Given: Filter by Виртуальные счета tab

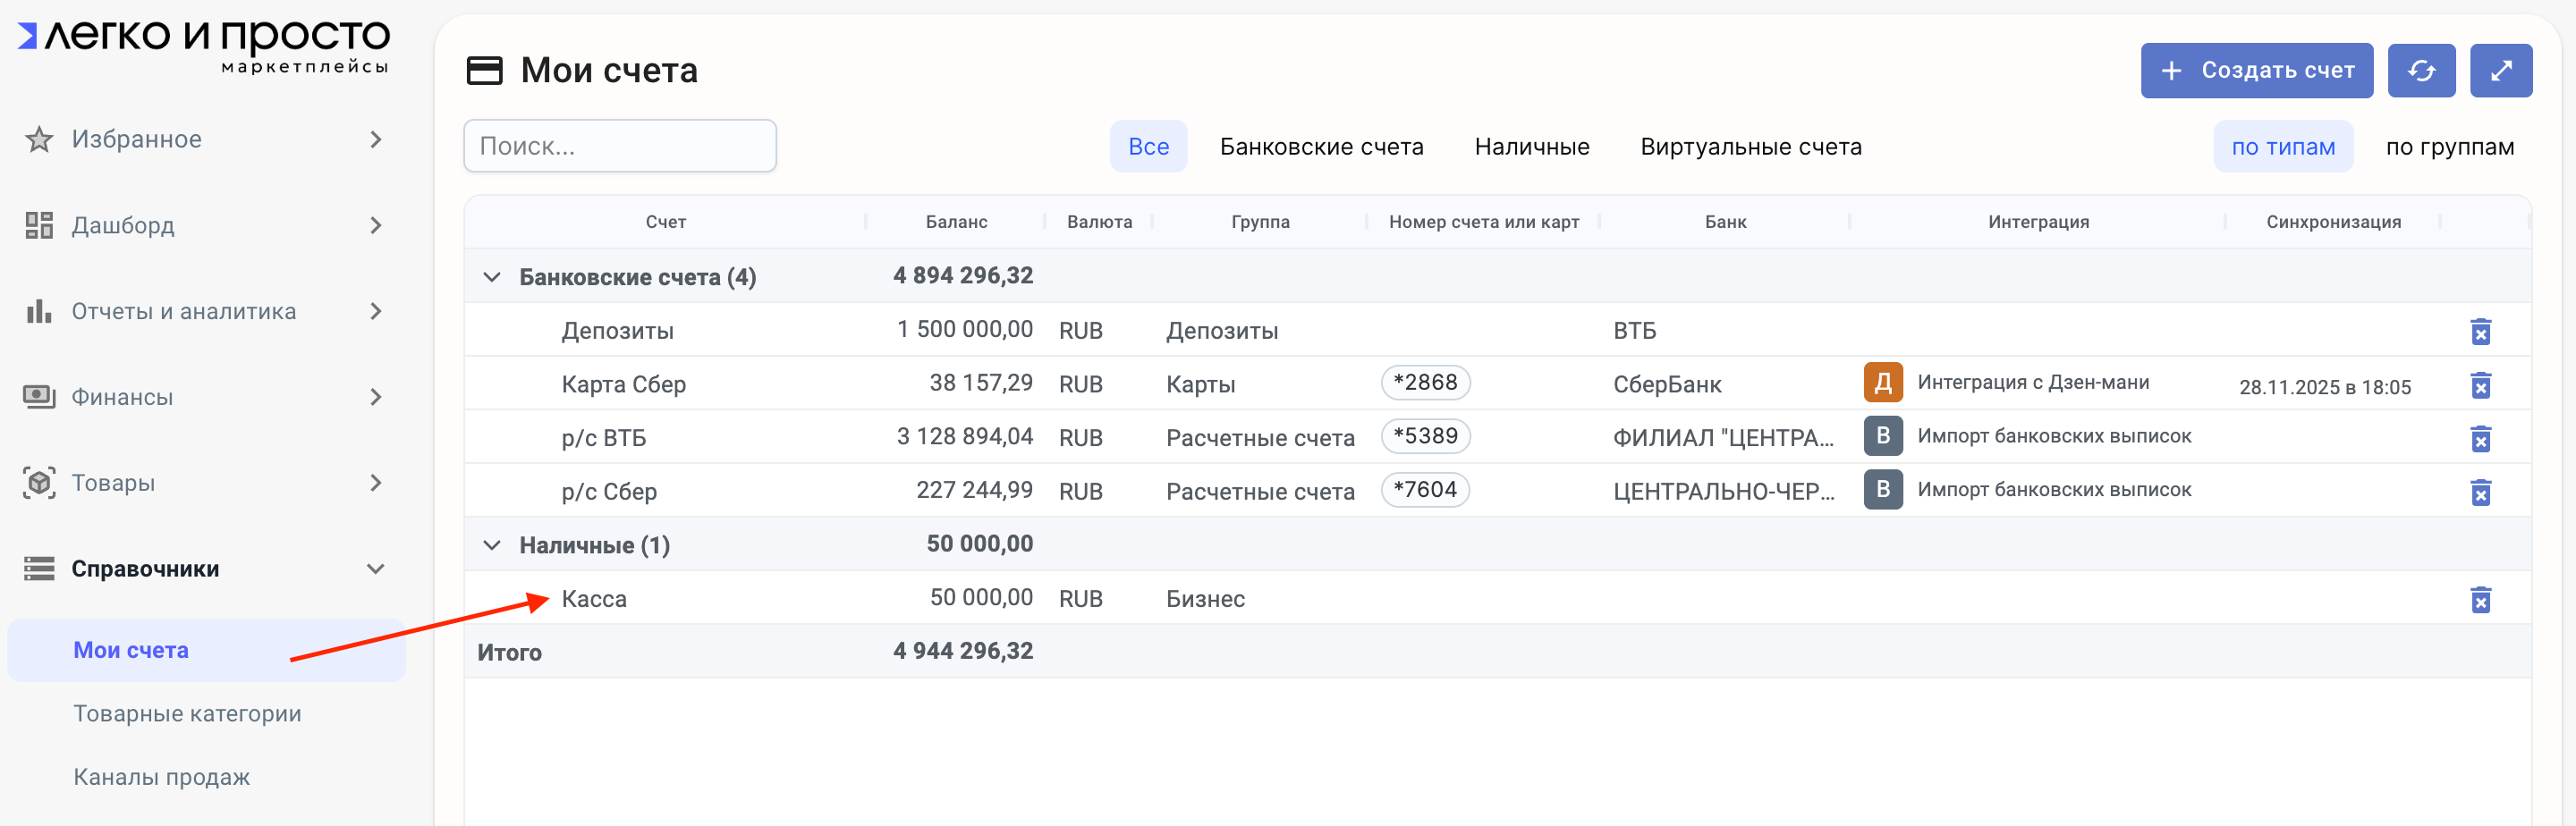Looking at the screenshot, I should (1750, 147).
